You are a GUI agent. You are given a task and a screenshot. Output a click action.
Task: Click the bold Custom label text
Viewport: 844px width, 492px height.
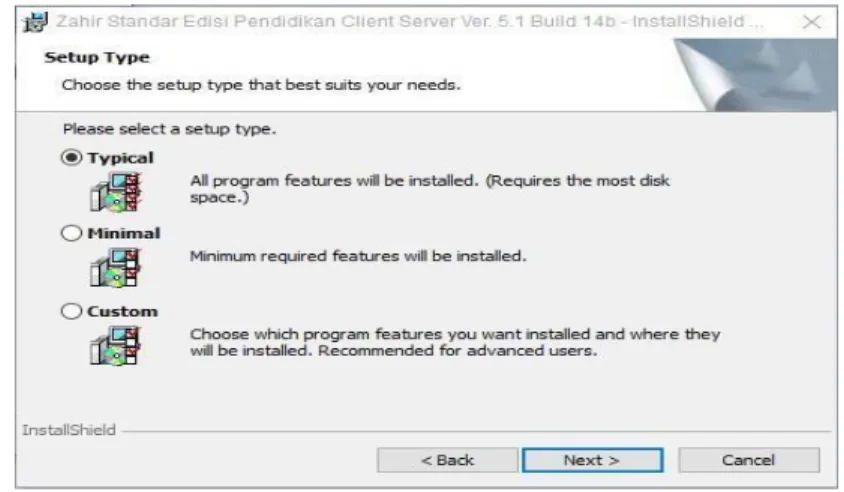123,311
